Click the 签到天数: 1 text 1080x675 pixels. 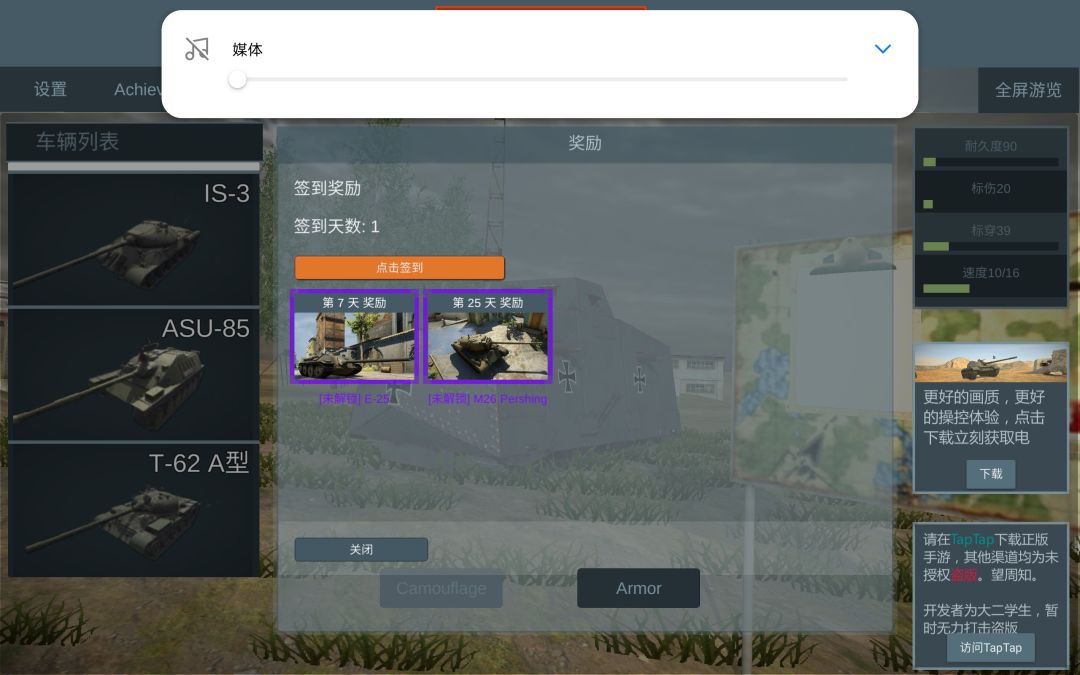pyautogui.click(x=337, y=227)
